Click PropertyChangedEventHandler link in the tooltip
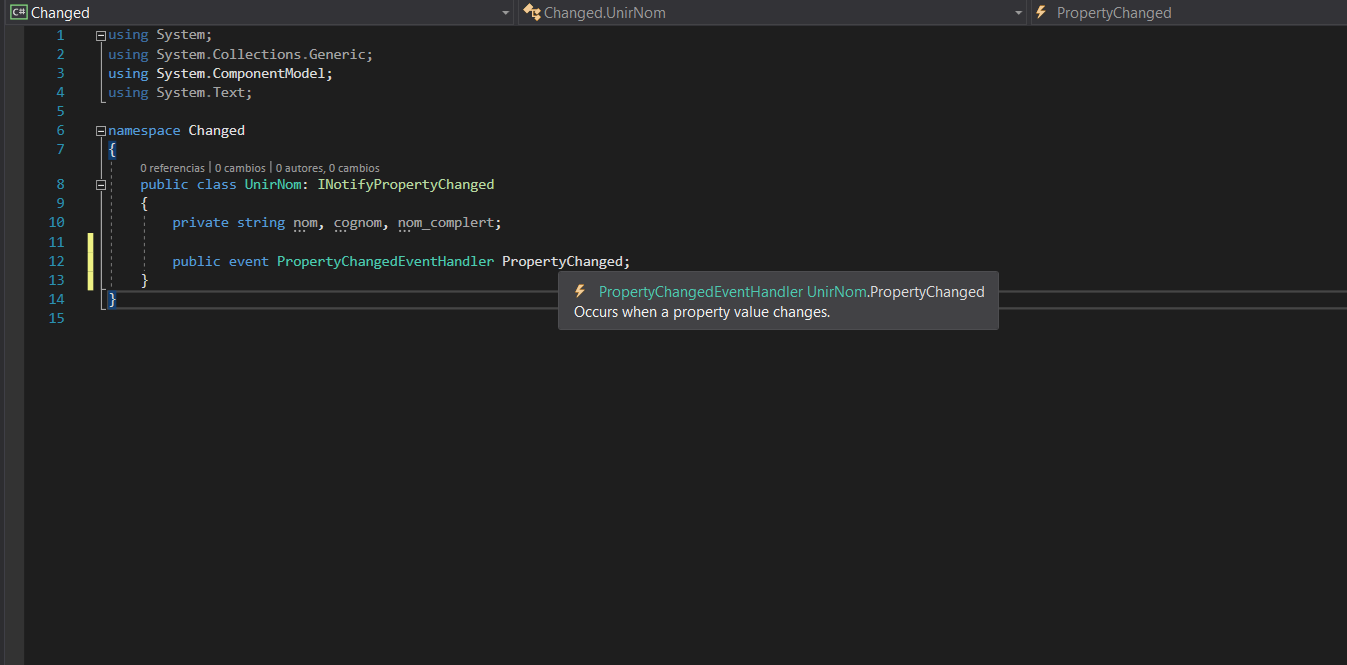Image resolution: width=1347 pixels, height=665 pixels. tap(700, 292)
